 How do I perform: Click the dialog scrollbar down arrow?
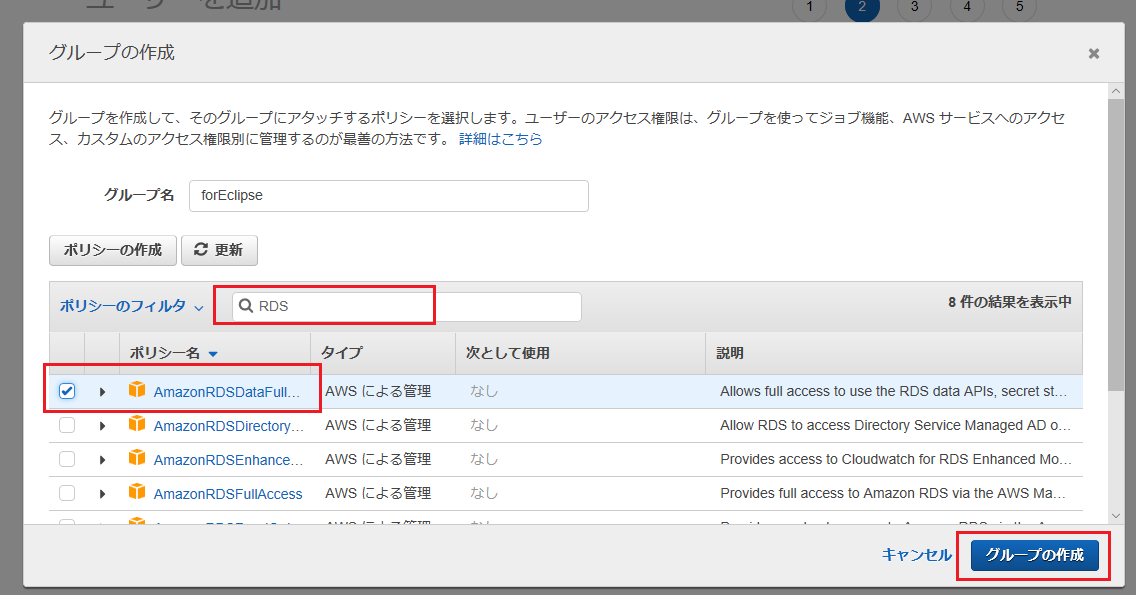click(x=1116, y=516)
